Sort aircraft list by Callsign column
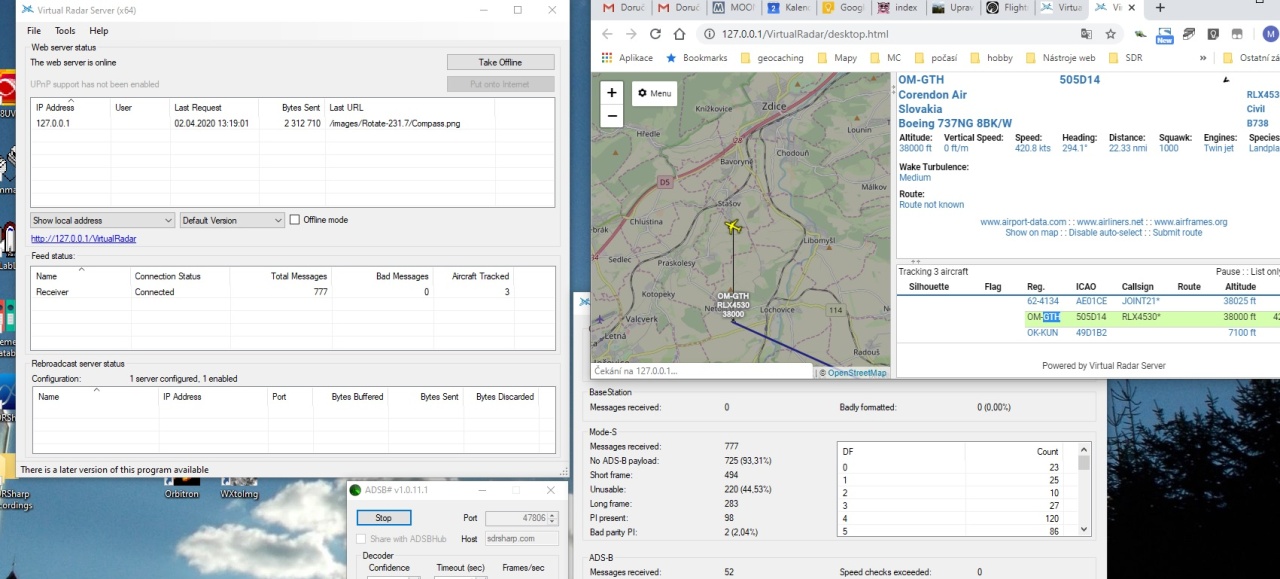 (x=1137, y=287)
